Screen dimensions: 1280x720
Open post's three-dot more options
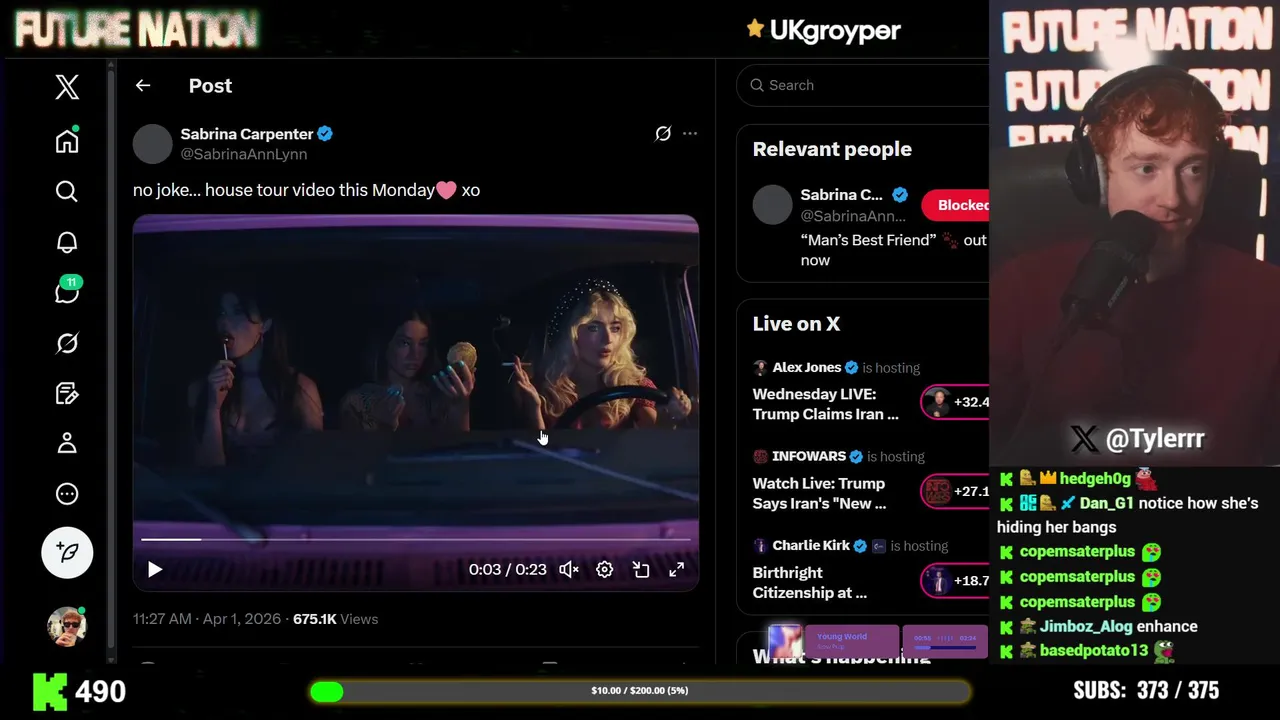[690, 133]
